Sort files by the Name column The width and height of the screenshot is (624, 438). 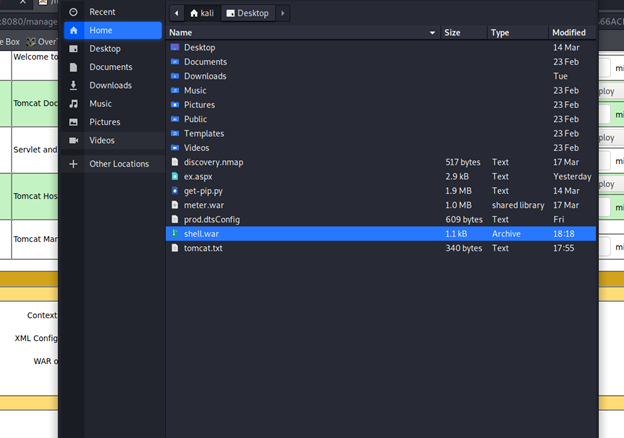(x=303, y=33)
